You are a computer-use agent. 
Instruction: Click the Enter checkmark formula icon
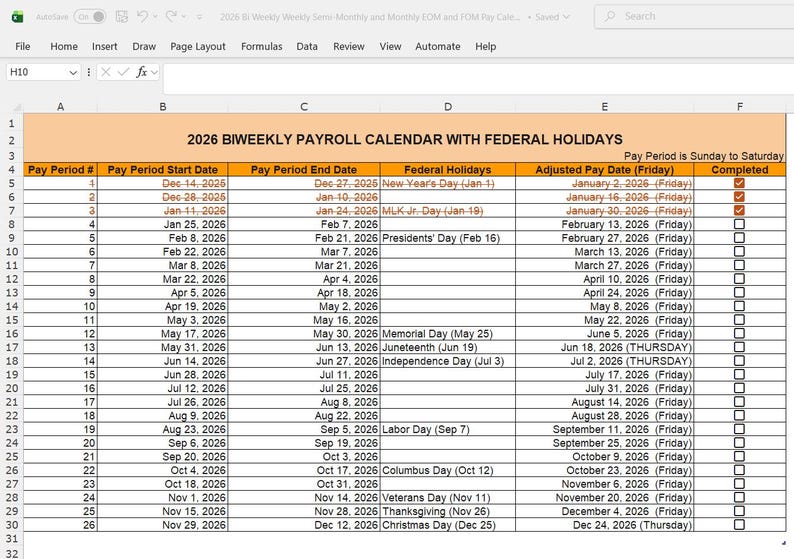click(123, 72)
